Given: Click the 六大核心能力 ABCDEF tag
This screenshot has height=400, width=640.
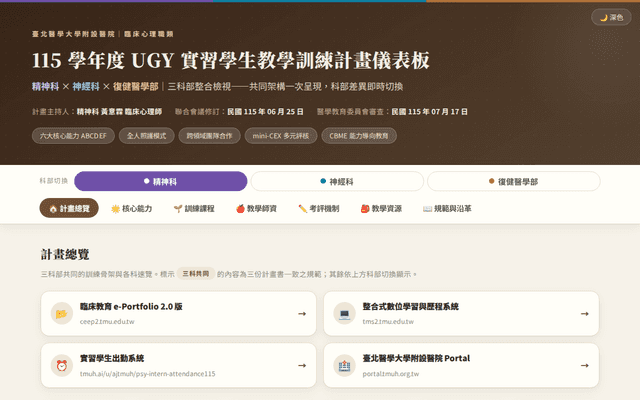Looking at the screenshot, I should [73, 136].
